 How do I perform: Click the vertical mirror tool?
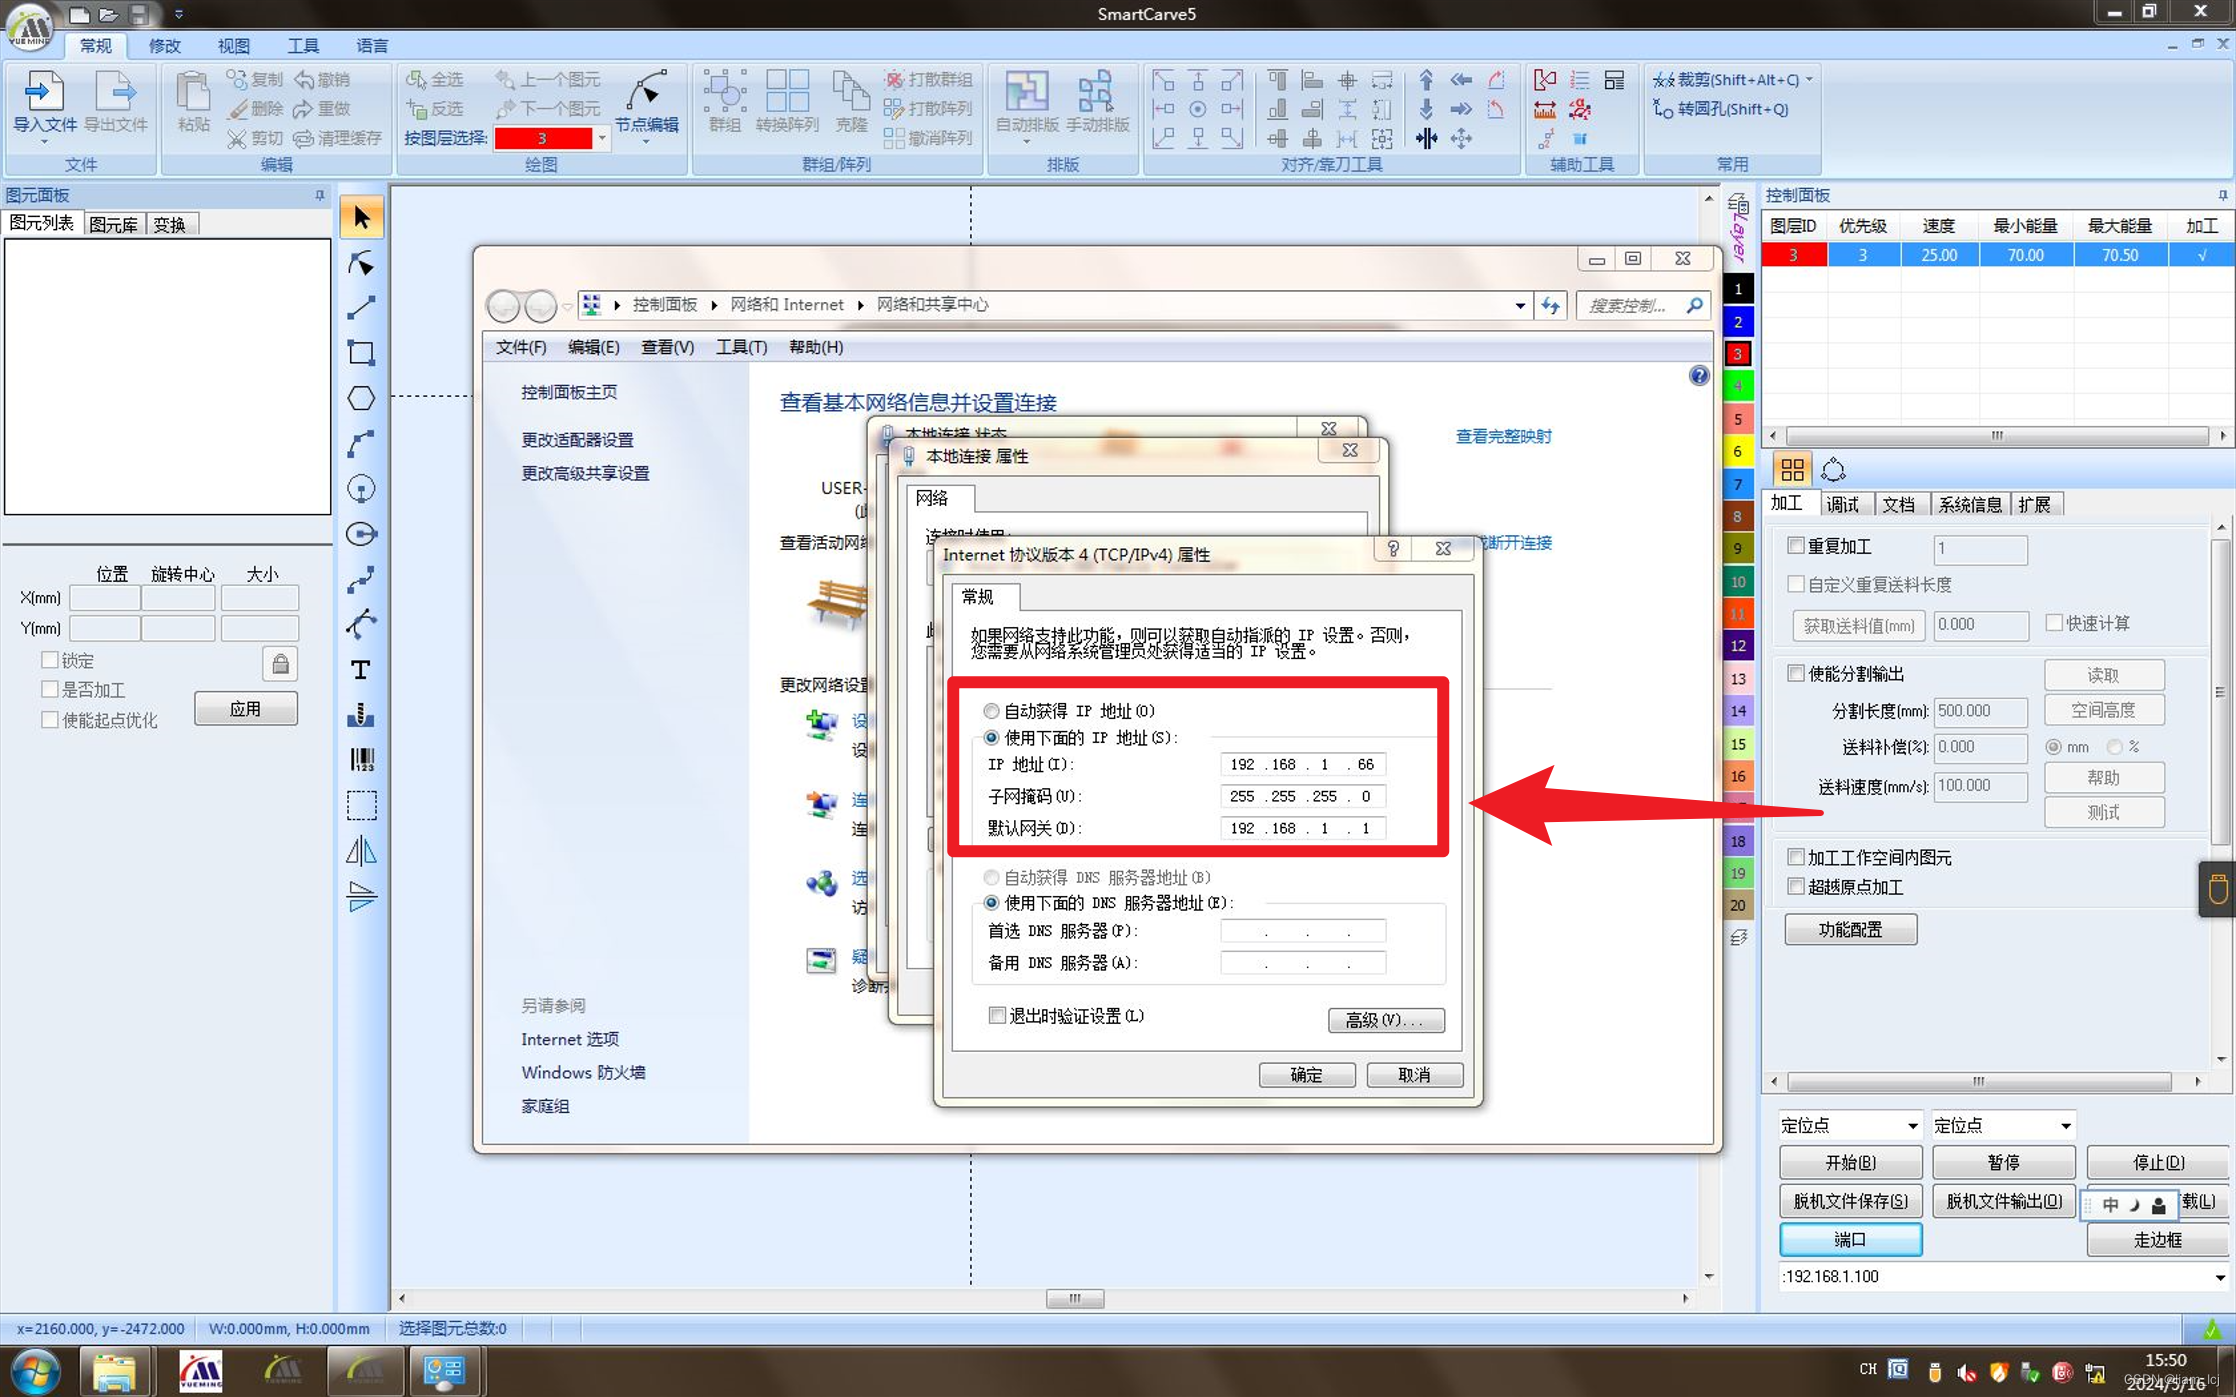click(362, 896)
